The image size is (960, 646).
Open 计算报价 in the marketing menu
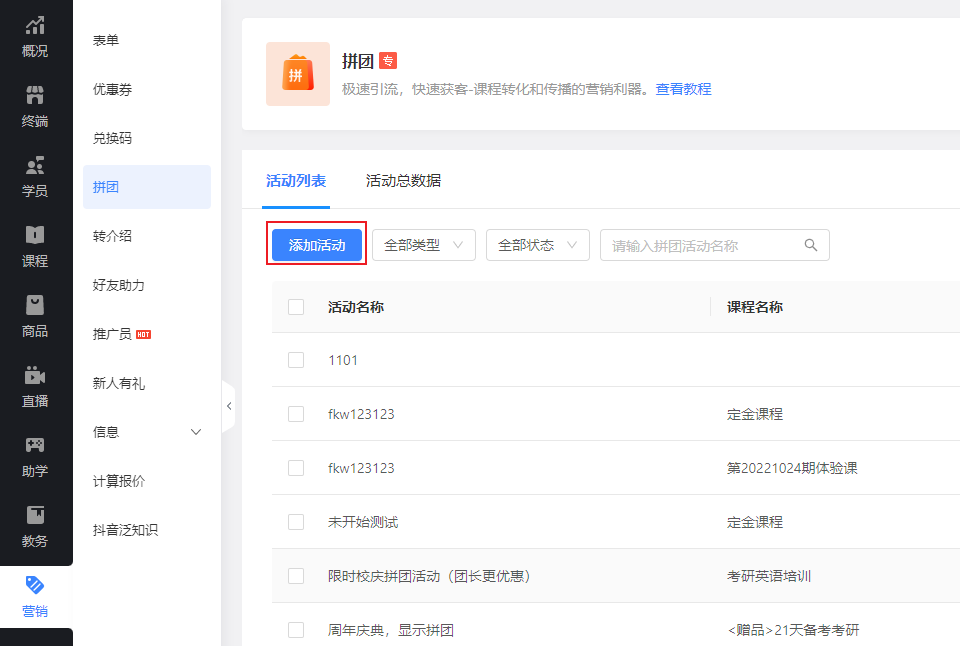point(119,481)
